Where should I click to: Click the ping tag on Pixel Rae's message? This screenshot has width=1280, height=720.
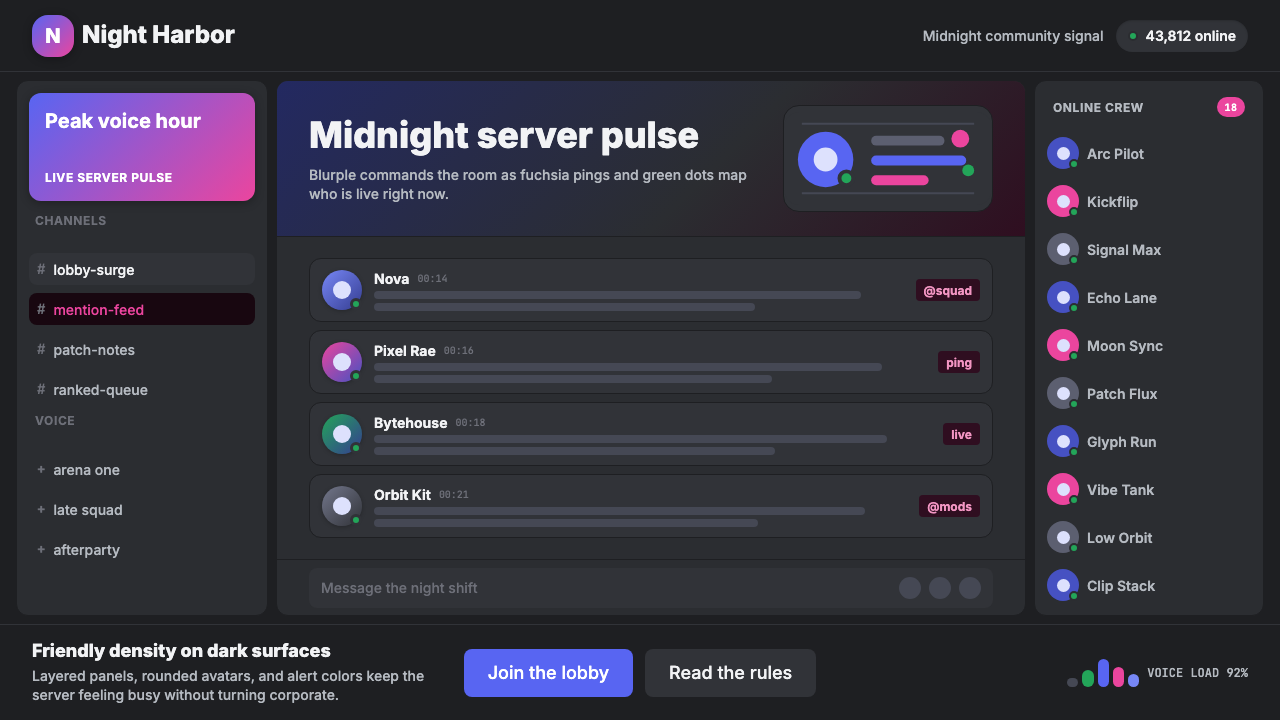[959, 362]
